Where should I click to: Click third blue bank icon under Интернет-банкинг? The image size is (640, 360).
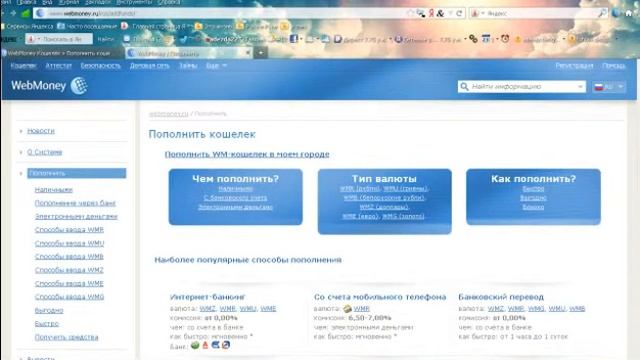[216, 345]
